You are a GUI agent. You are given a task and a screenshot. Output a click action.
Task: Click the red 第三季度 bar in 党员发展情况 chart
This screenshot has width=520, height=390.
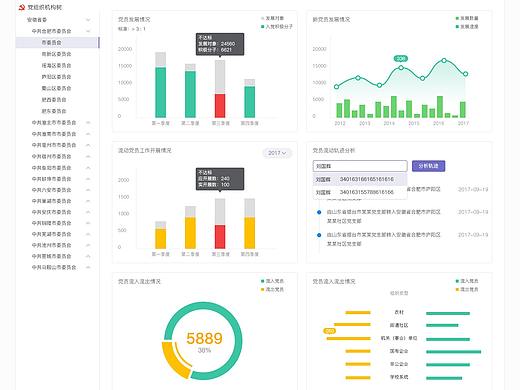[x=220, y=106]
